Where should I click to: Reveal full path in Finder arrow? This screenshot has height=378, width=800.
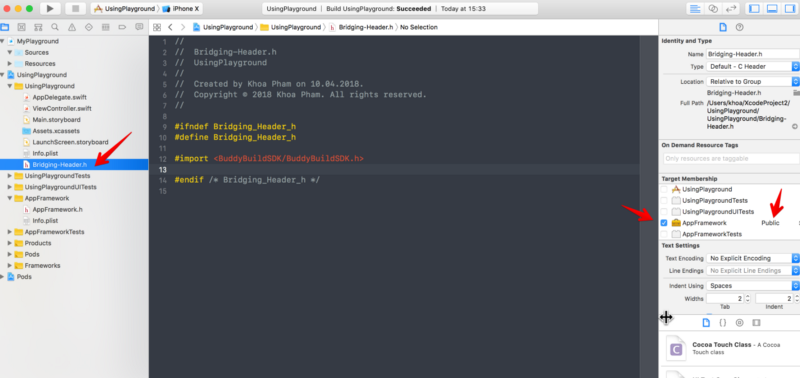794,126
